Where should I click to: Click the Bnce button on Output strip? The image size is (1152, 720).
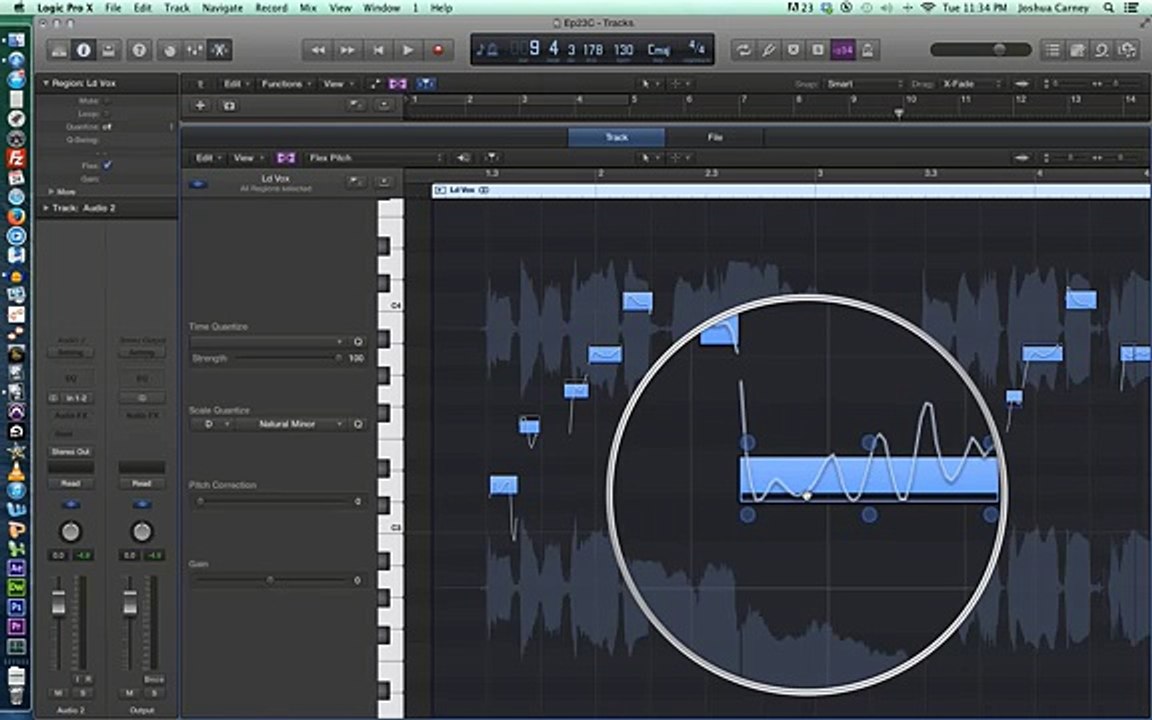[x=154, y=679]
